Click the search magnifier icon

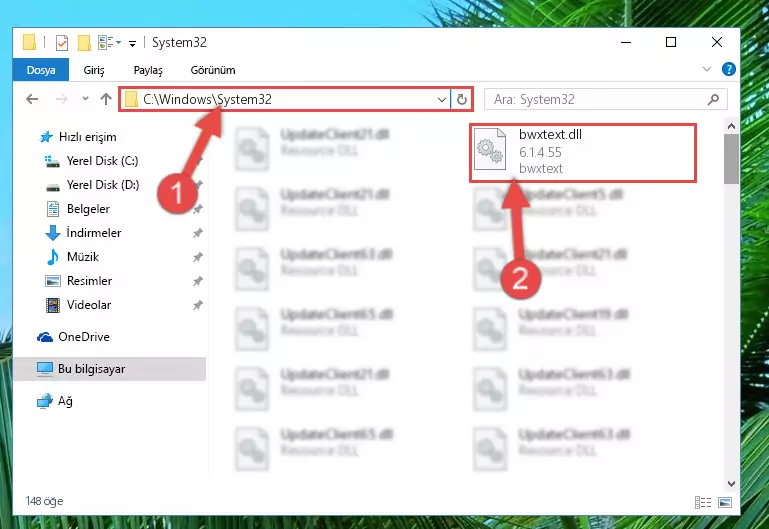pos(714,100)
